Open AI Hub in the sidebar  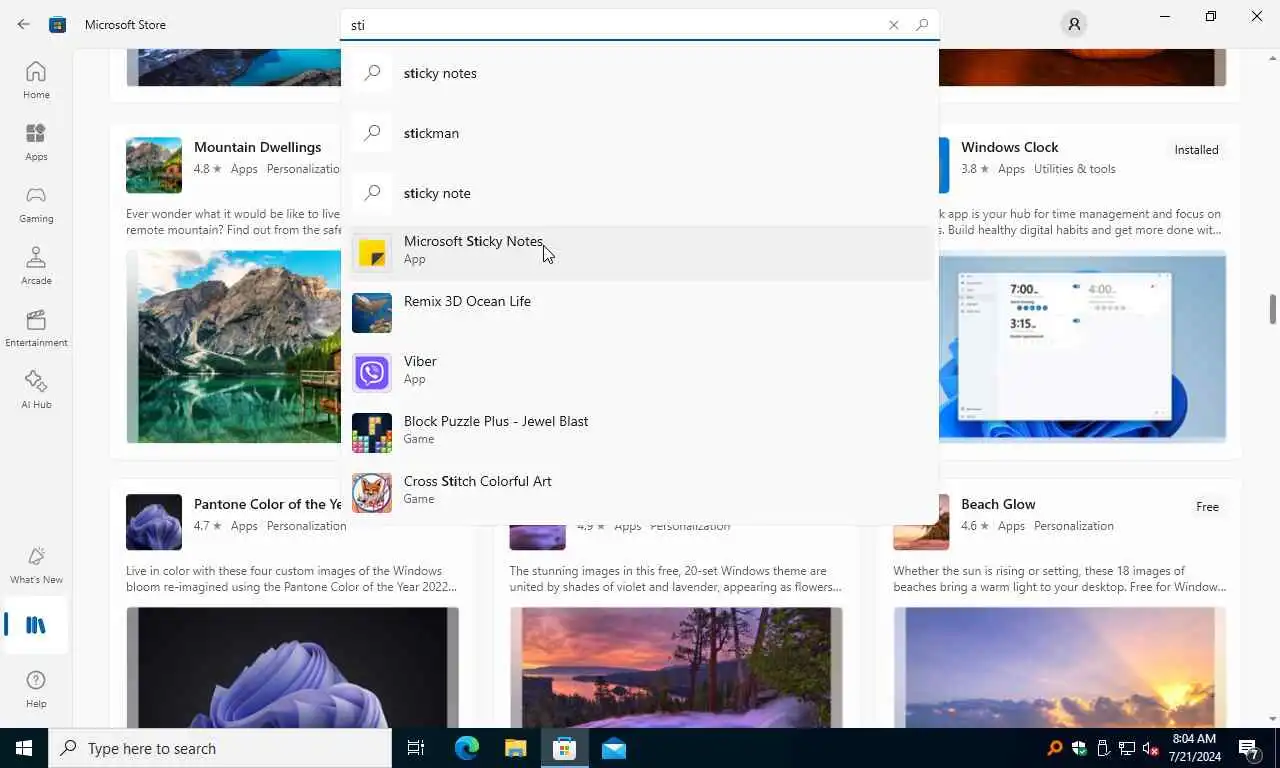click(x=36, y=390)
